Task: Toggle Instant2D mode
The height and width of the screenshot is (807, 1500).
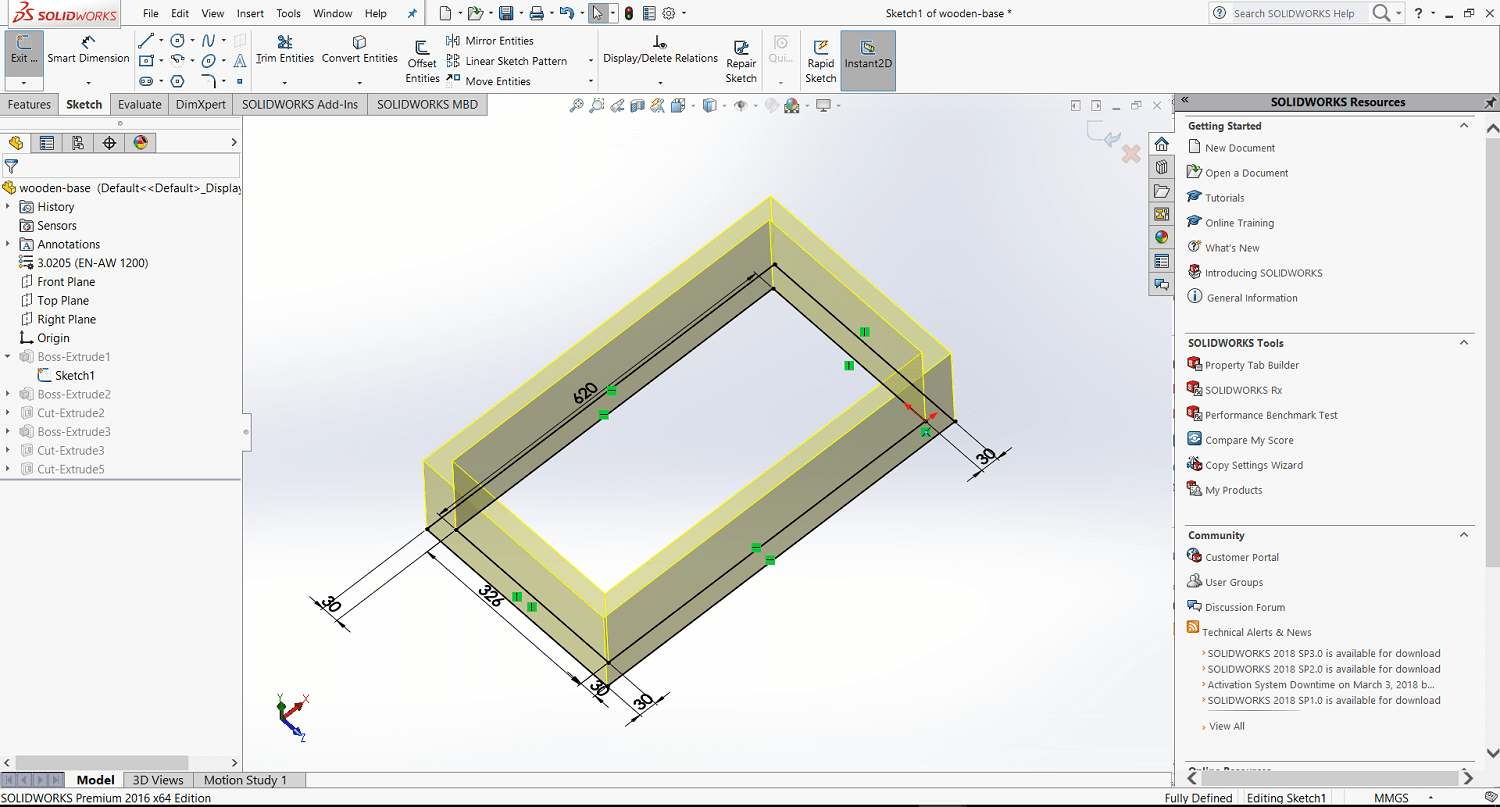Action: 868,61
